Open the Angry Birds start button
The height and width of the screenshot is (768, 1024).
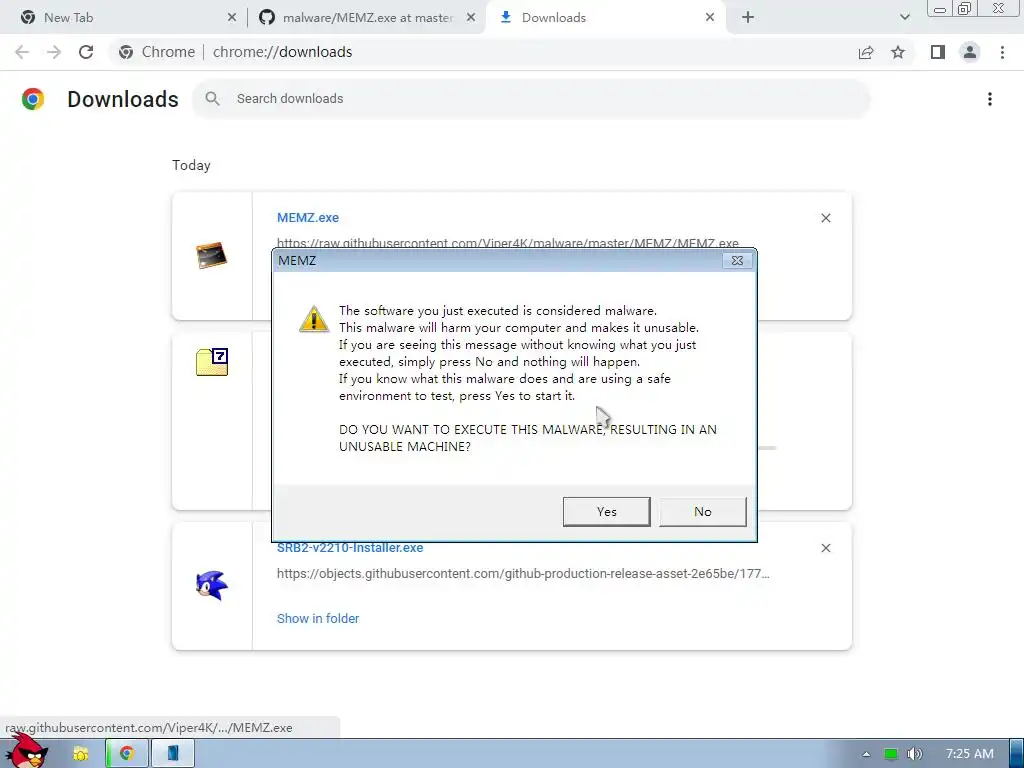point(27,751)
